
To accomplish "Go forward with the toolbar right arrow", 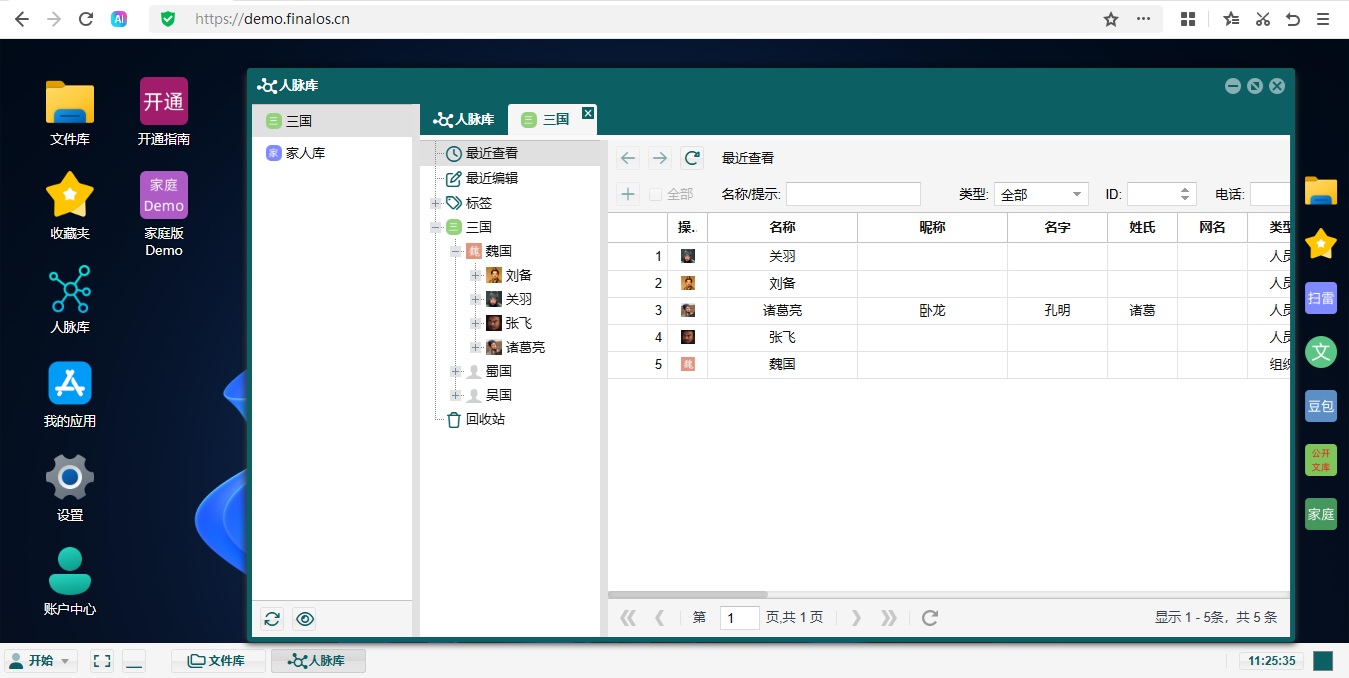I will (660, 158).
